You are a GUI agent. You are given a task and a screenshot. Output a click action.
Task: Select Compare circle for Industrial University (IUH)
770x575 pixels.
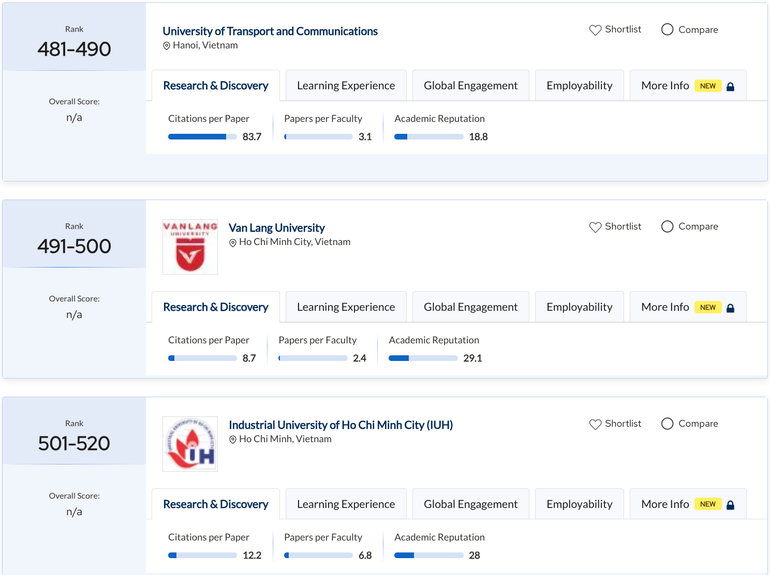pos(667,424)
